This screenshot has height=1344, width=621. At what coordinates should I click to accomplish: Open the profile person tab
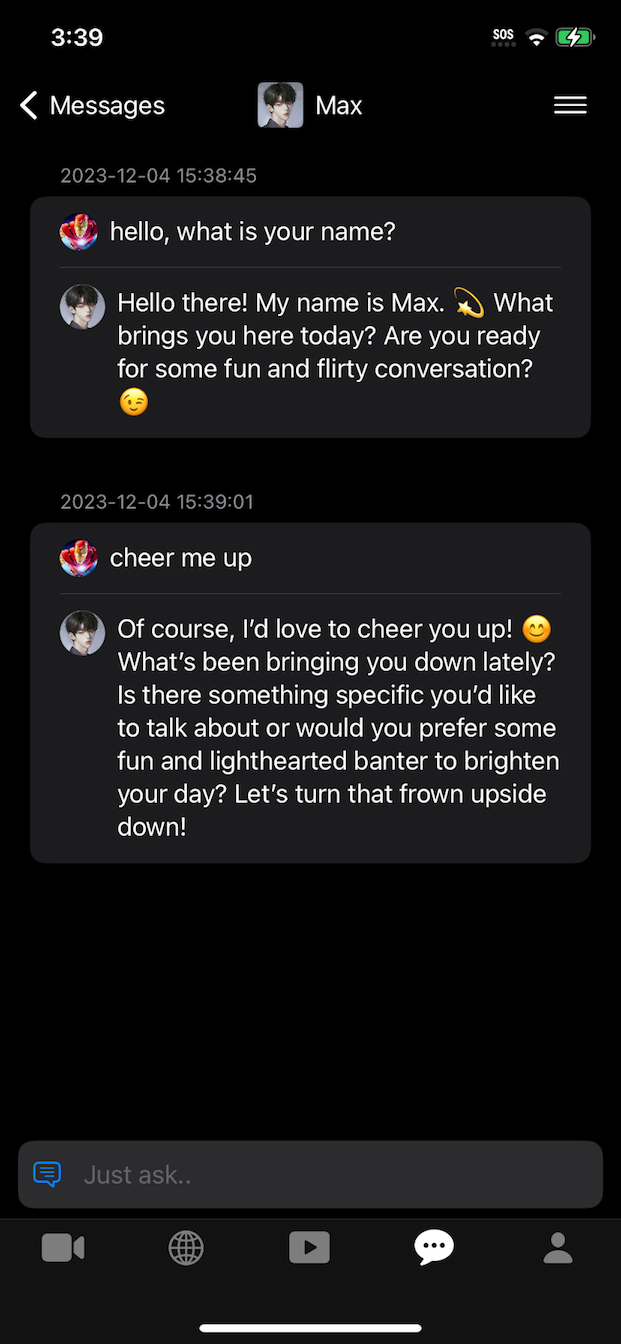tap(557, 1247)
